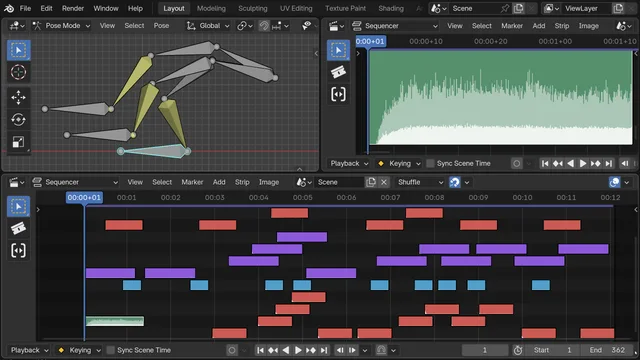Play animation reversed in bottom playback
The image size is (640, 360).
(286, 350)
